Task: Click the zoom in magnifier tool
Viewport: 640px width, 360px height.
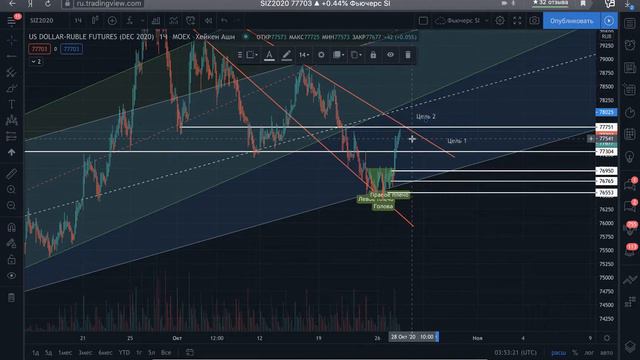Action: 11,189
